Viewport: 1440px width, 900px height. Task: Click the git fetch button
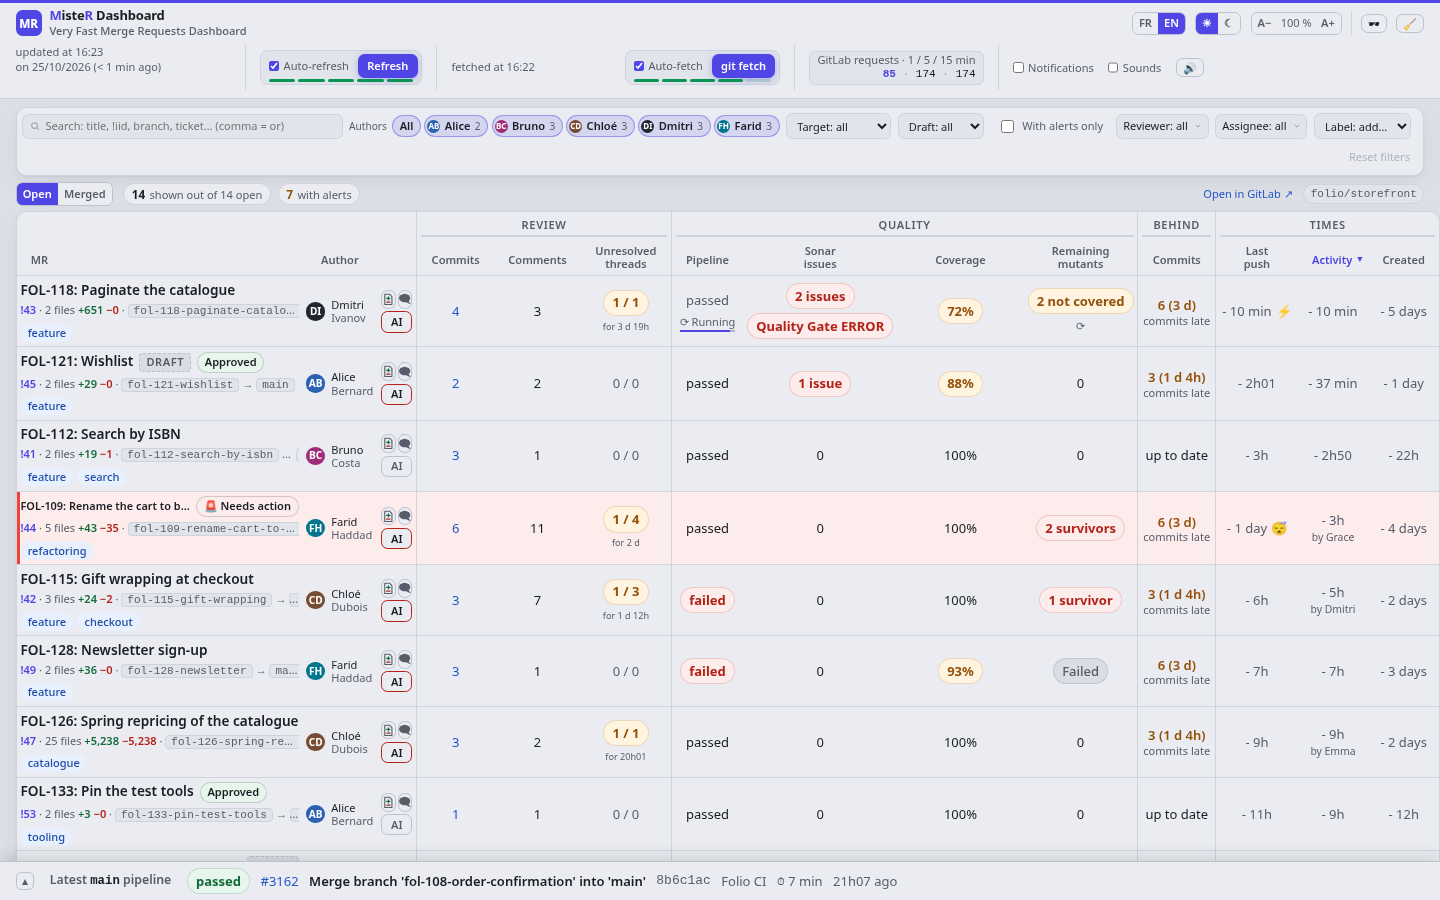(743, 66)
